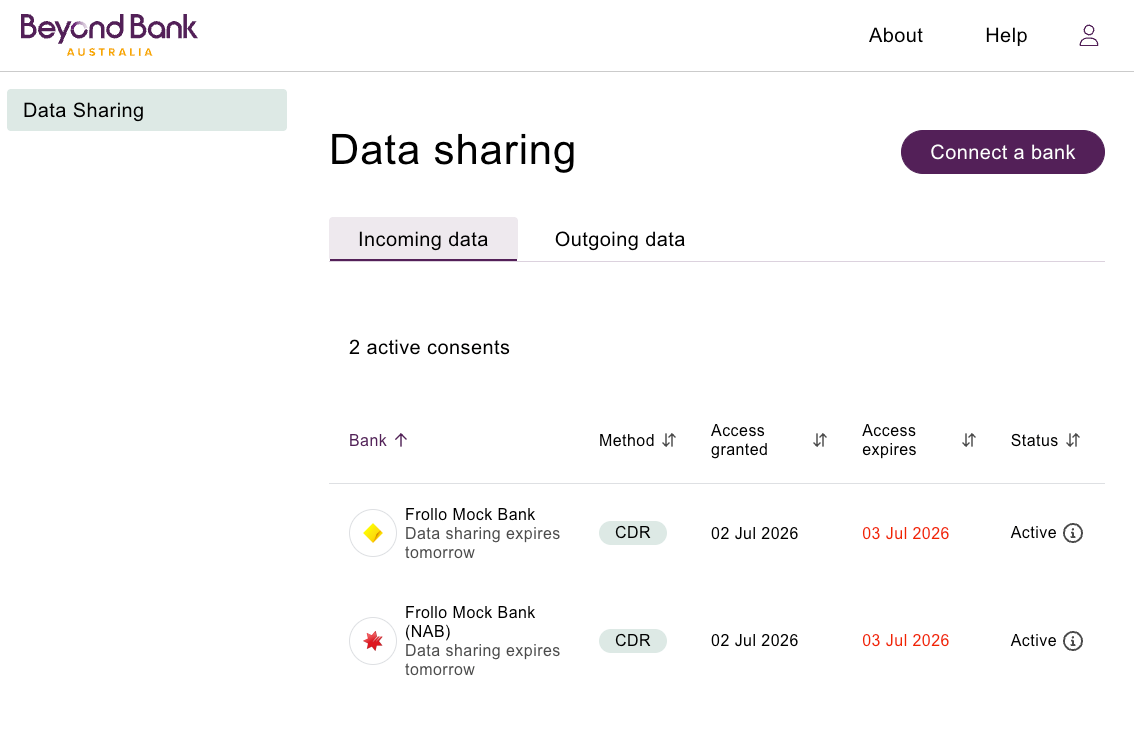This screenshot has width=1134, height=741.
Task: Open the About page
Action: pyautogui.click(x=895, y=35)
